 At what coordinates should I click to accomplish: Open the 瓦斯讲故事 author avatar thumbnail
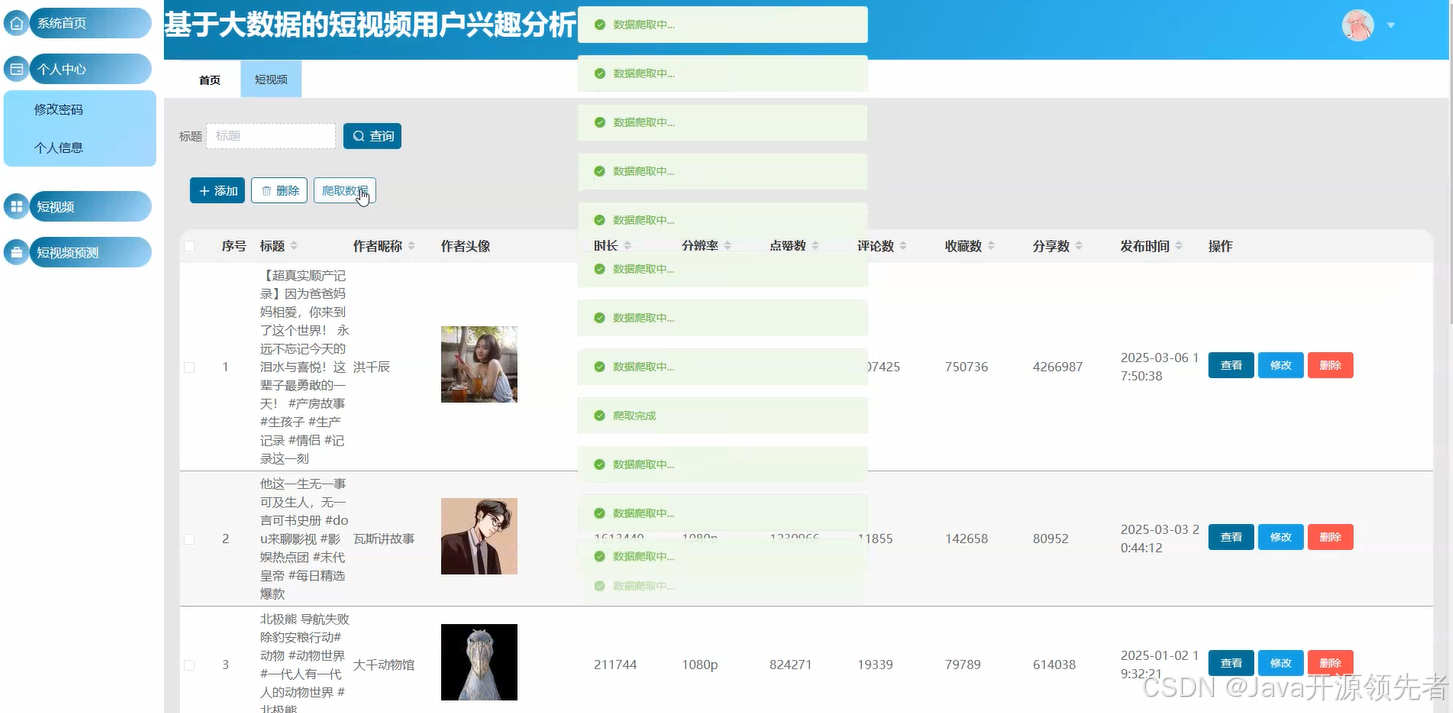[x=479, y=536]
